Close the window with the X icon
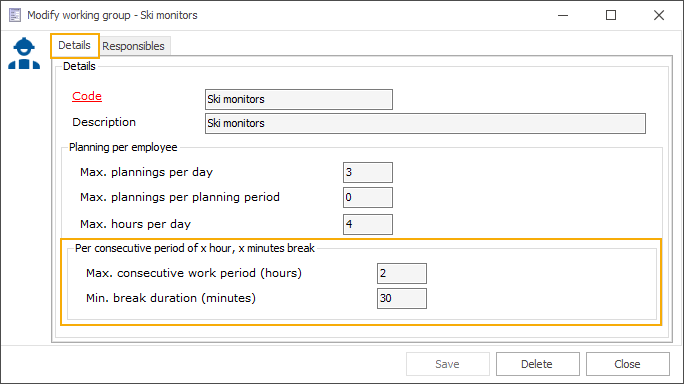The height and width of the screenshot is (384, 684). click(x=659, y=15)
